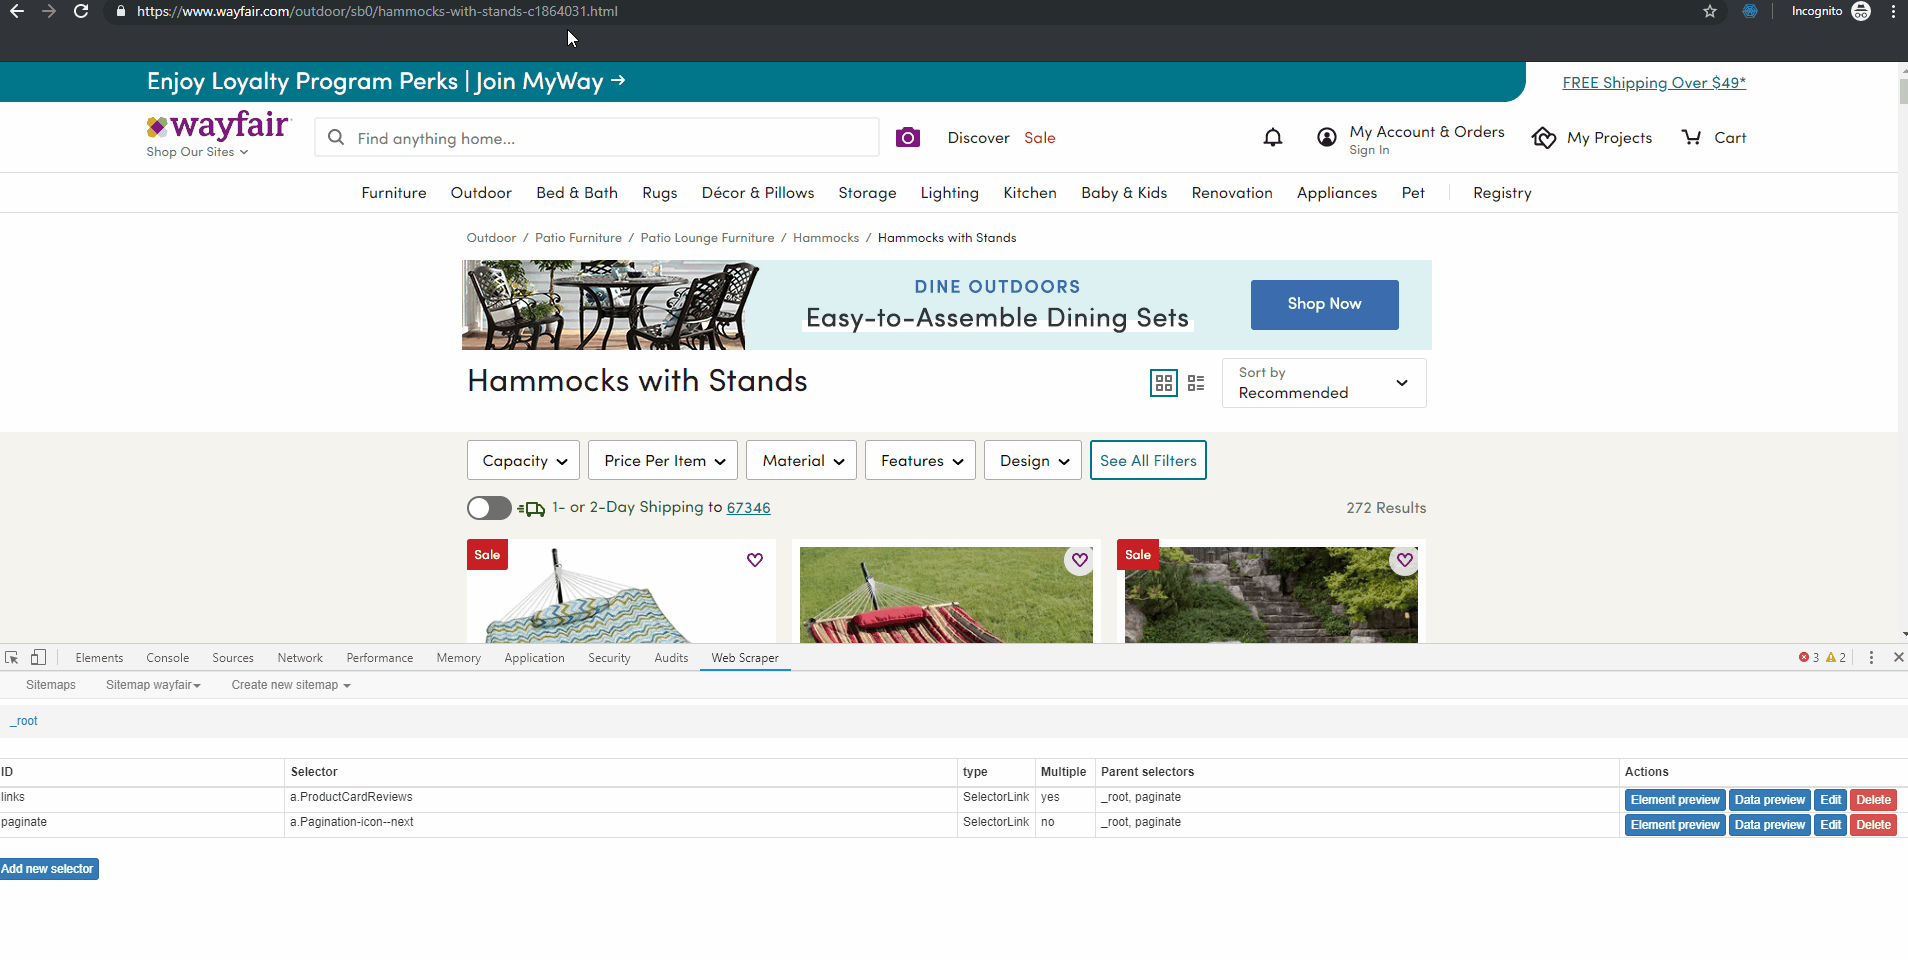Open the Lighting navigation menu
The height and width of the screenshot is (960, 1908).
point(949,192)
